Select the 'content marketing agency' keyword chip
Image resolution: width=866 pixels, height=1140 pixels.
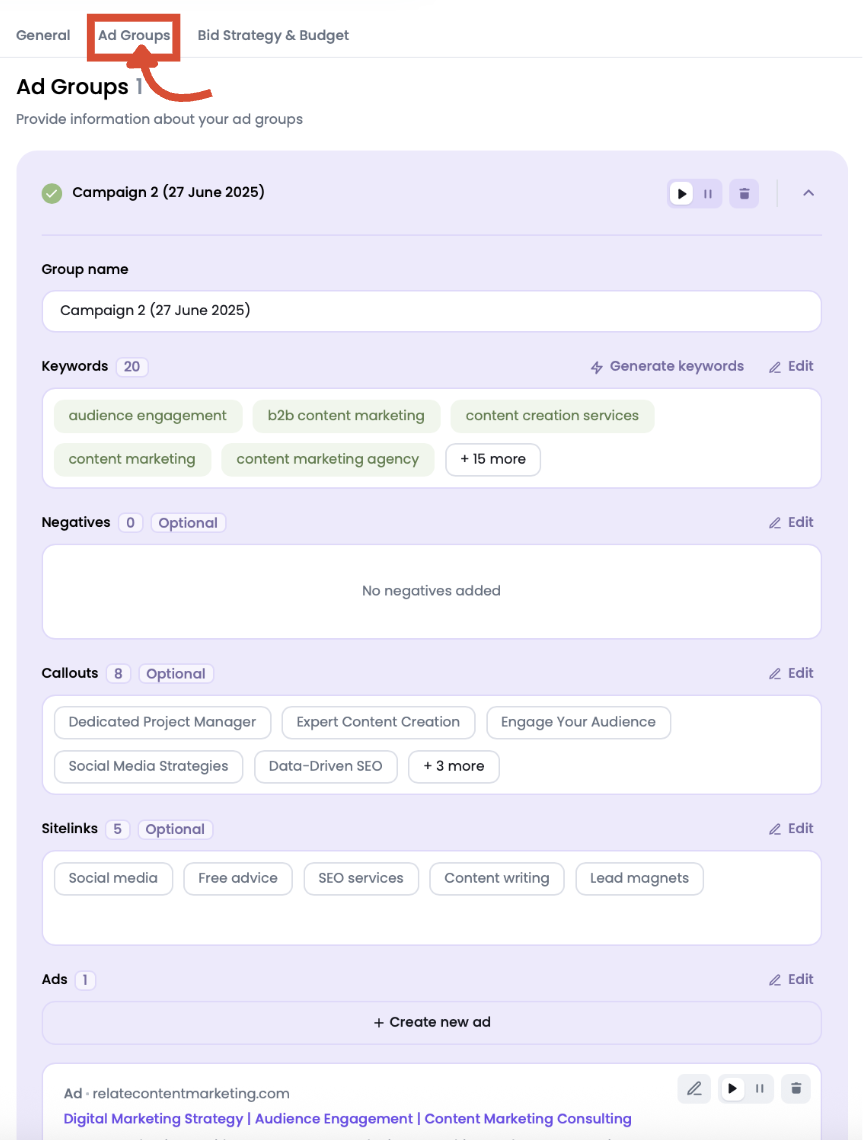(x=328, y=459)
